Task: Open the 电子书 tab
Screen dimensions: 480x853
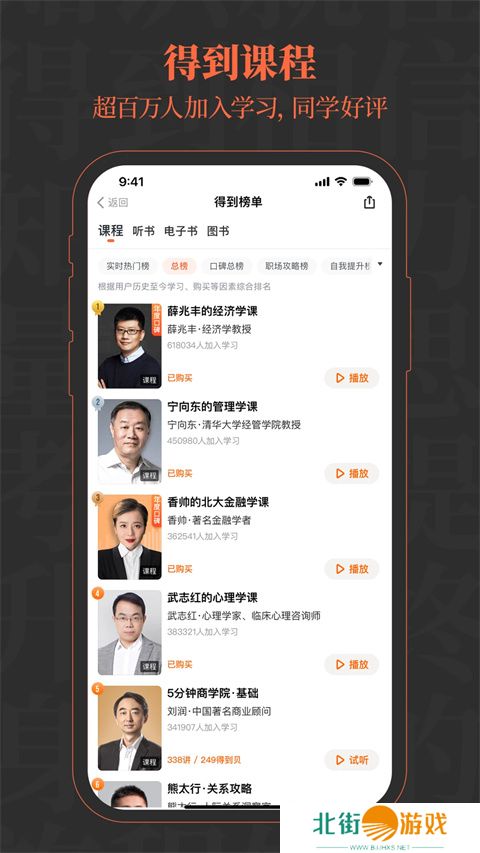Action: point(181,231)
